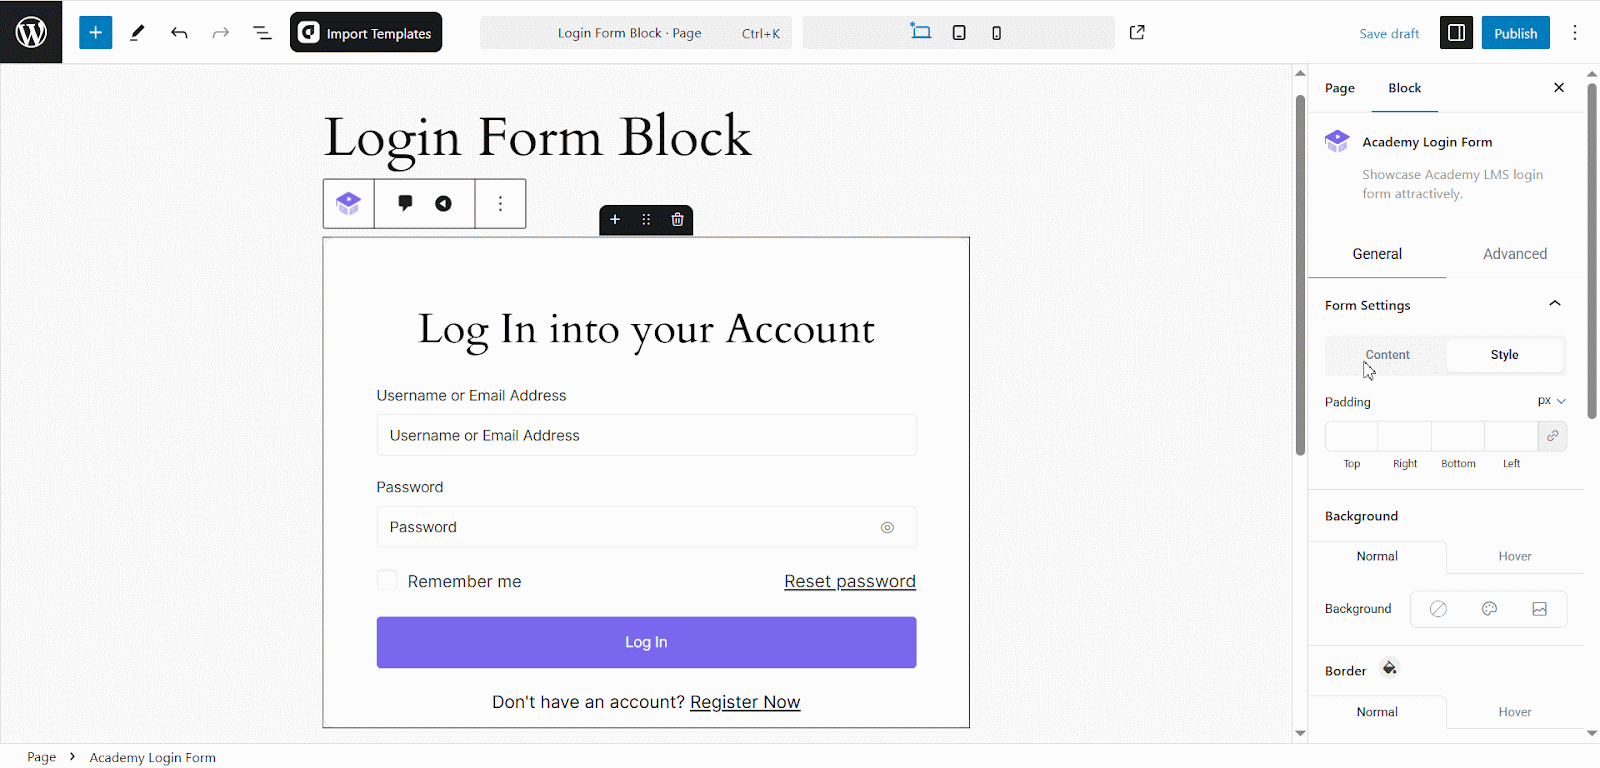Collapse the Form Settings section

pos(1554,303)
